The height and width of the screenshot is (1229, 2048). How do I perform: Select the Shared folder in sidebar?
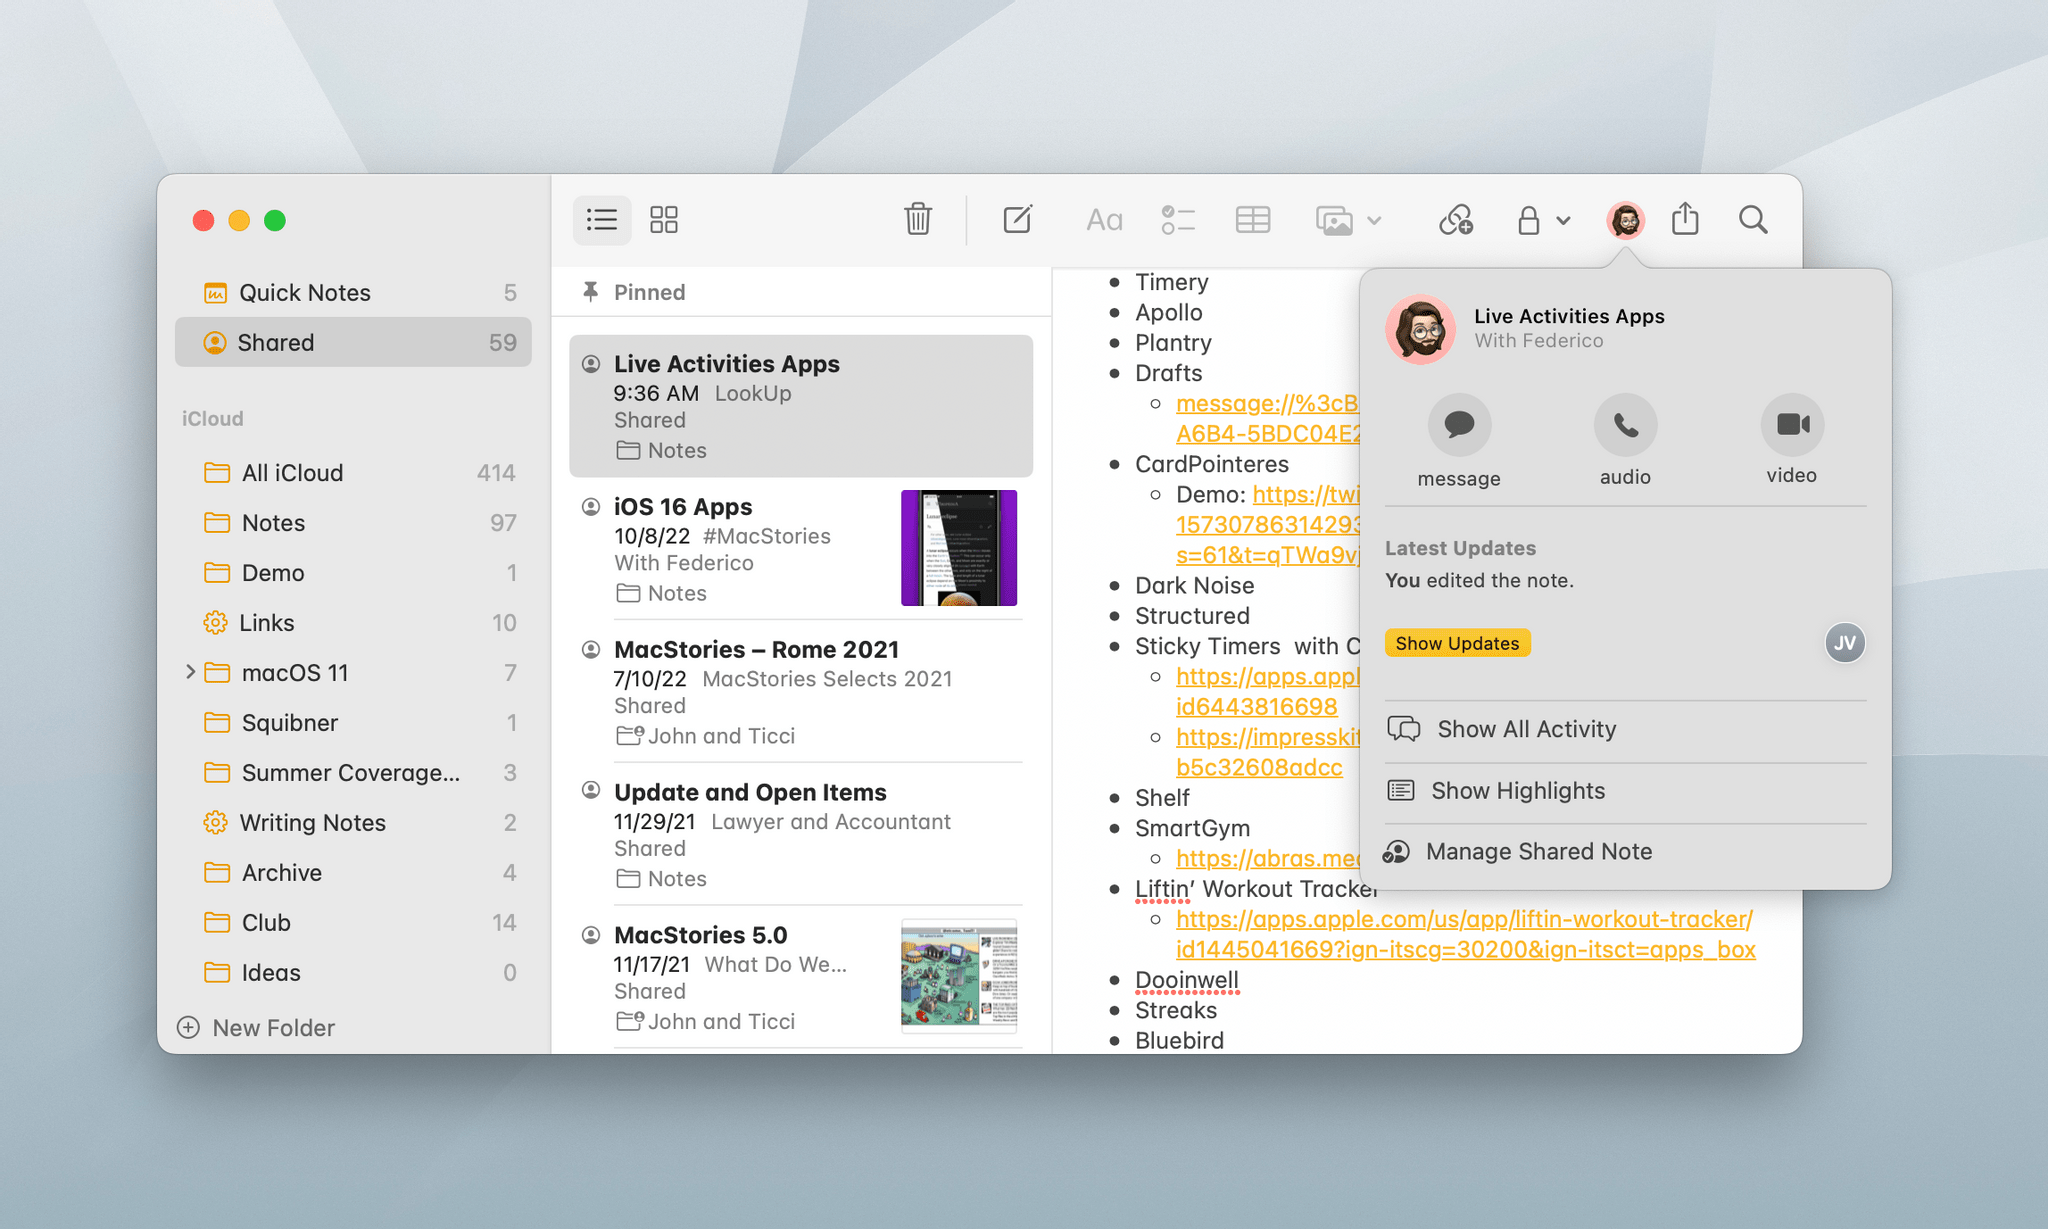pyautogui.click(x=353, y=342)
